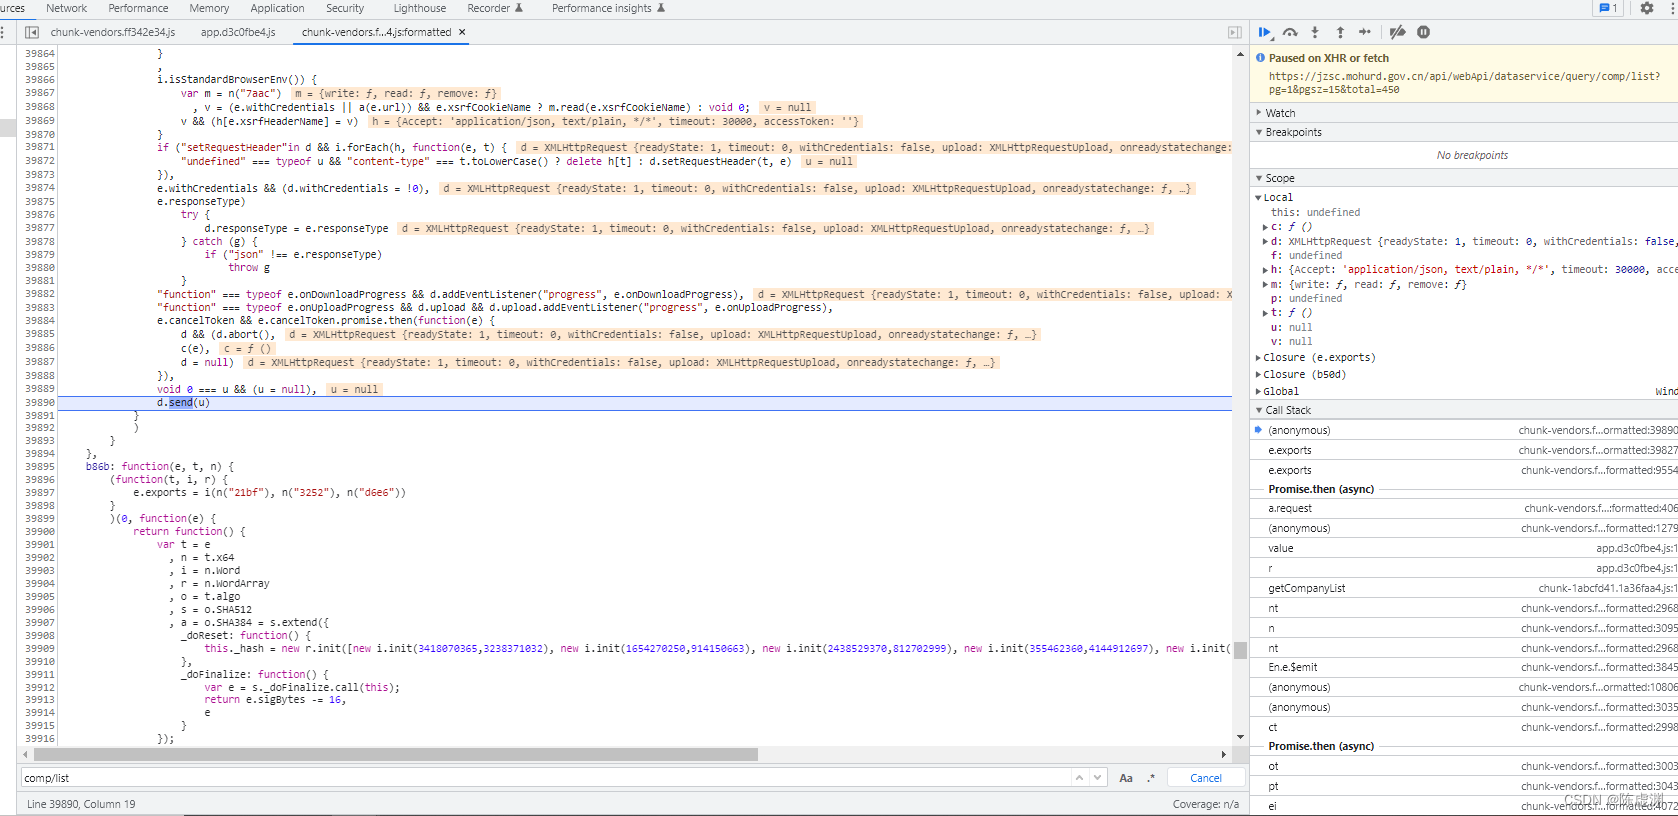
Task: Resume script execution in debugger
Action: click(1265, 32)
